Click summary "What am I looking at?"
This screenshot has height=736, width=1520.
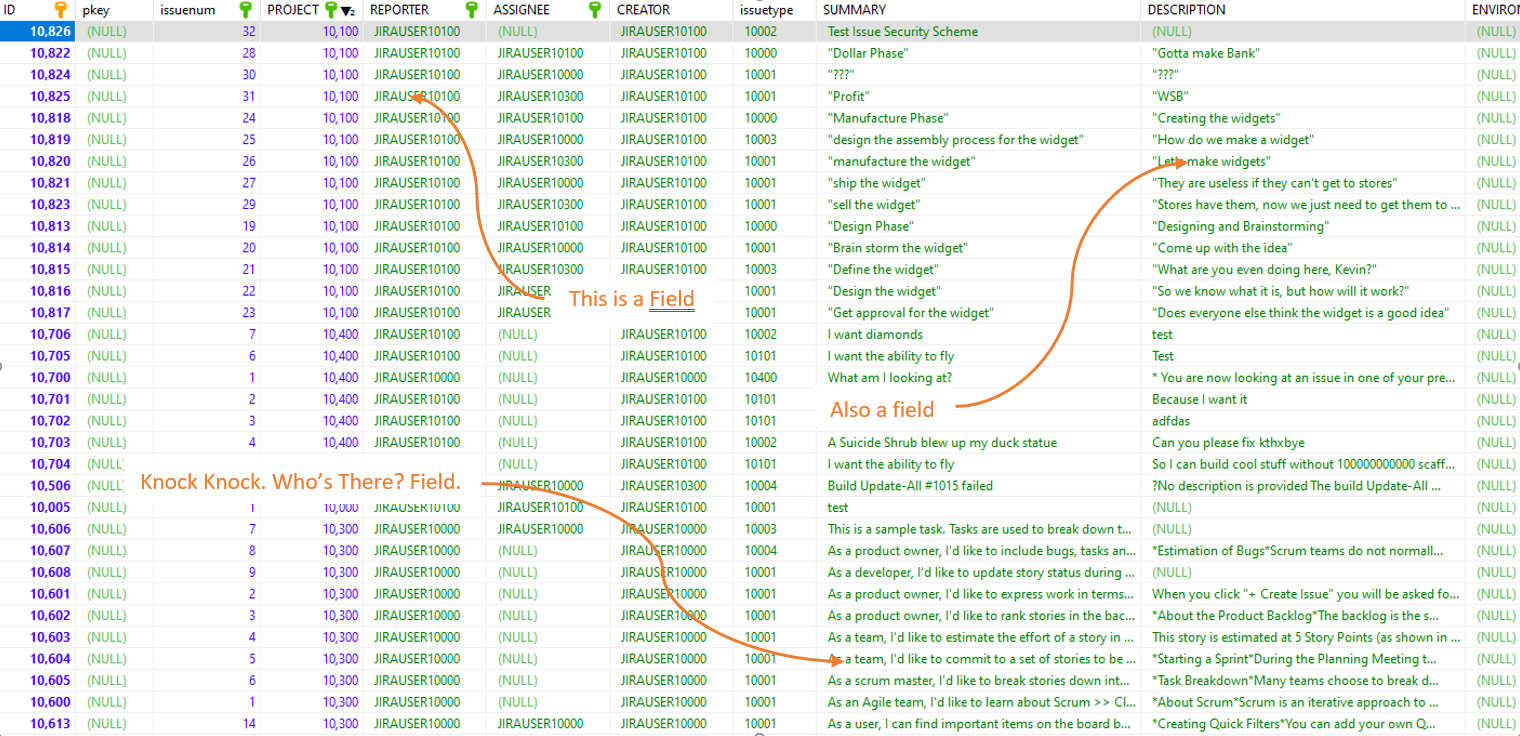point(890,378)
